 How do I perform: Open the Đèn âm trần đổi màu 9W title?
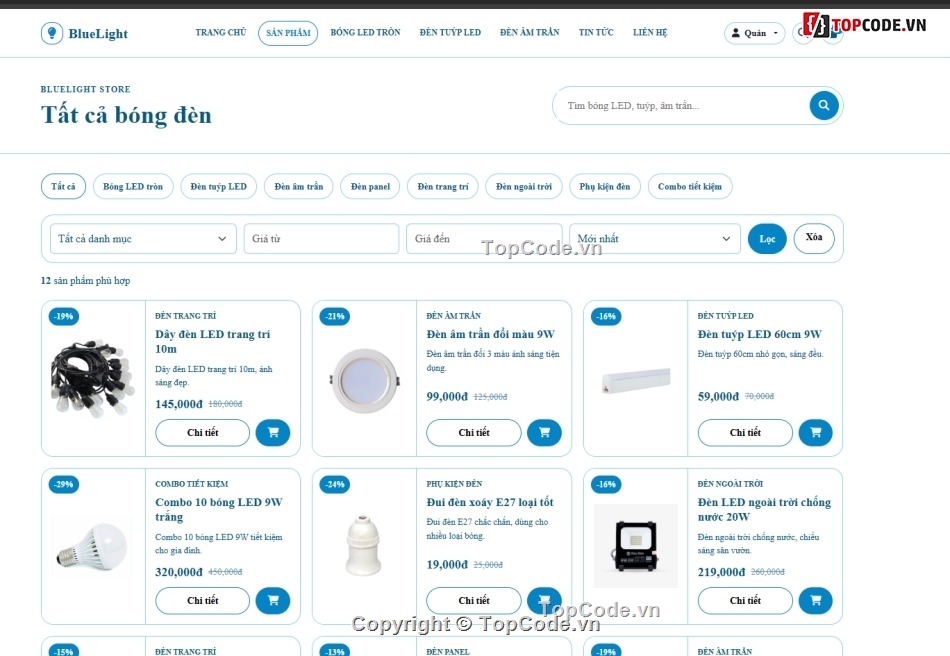490,334
